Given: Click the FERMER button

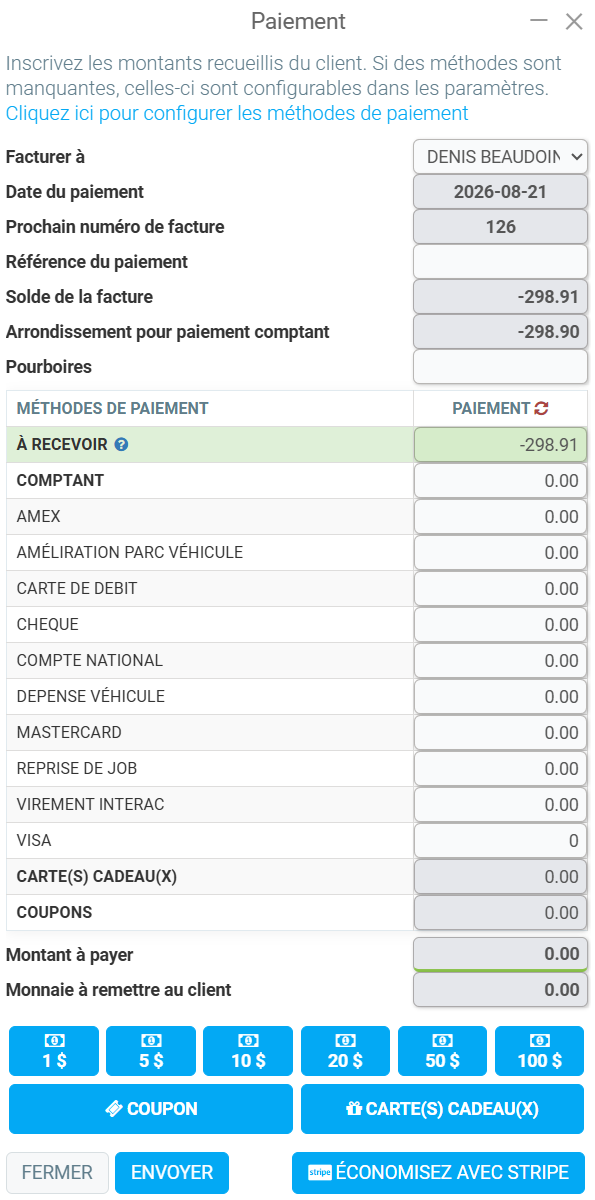Looking at the screenshot, I should pos(58,1173).
